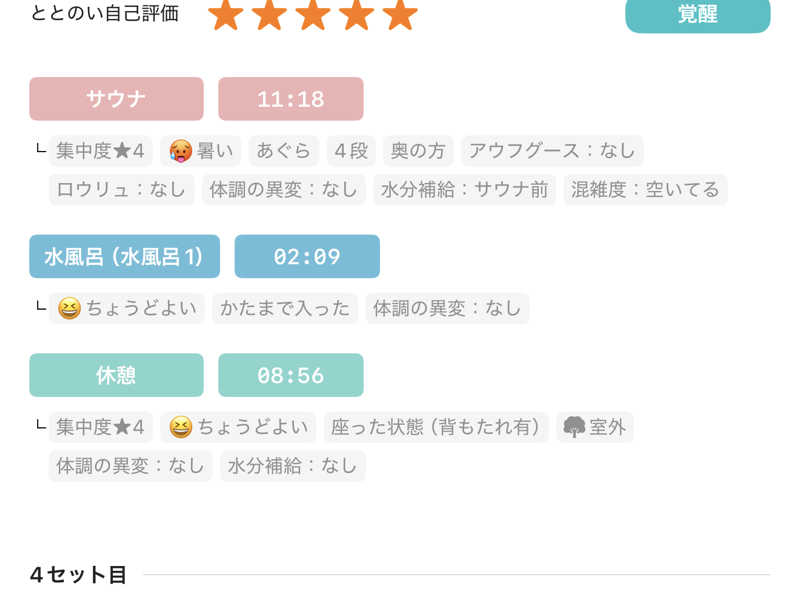Click the teal 覚醒 badge
Image resolution: width=800 pixels, height=600 pixels.
(697, 15)
